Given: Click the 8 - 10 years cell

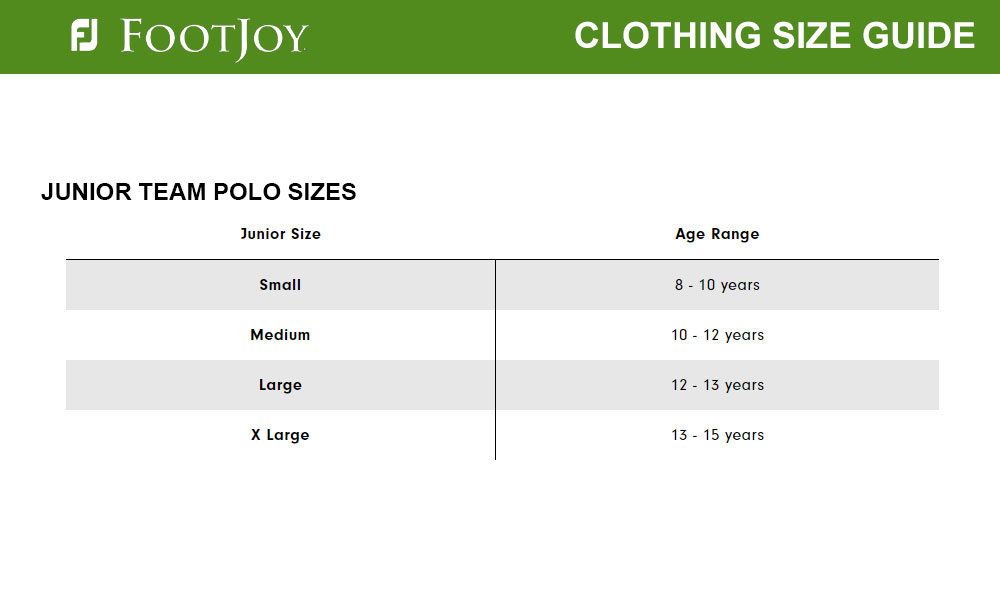Looking at the screenshot, I should click(717, 285).
